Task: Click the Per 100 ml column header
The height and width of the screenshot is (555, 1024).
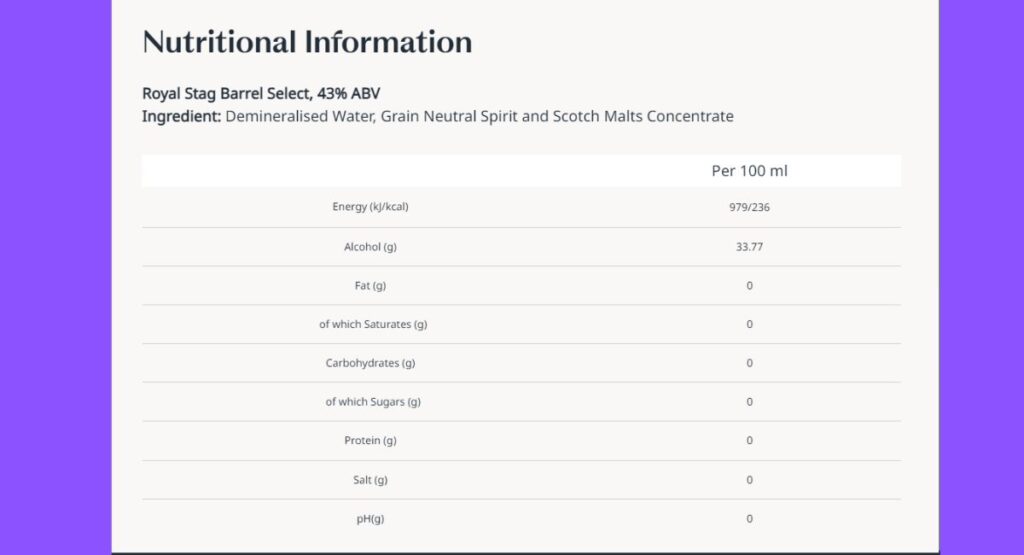Action: point(749,171)
